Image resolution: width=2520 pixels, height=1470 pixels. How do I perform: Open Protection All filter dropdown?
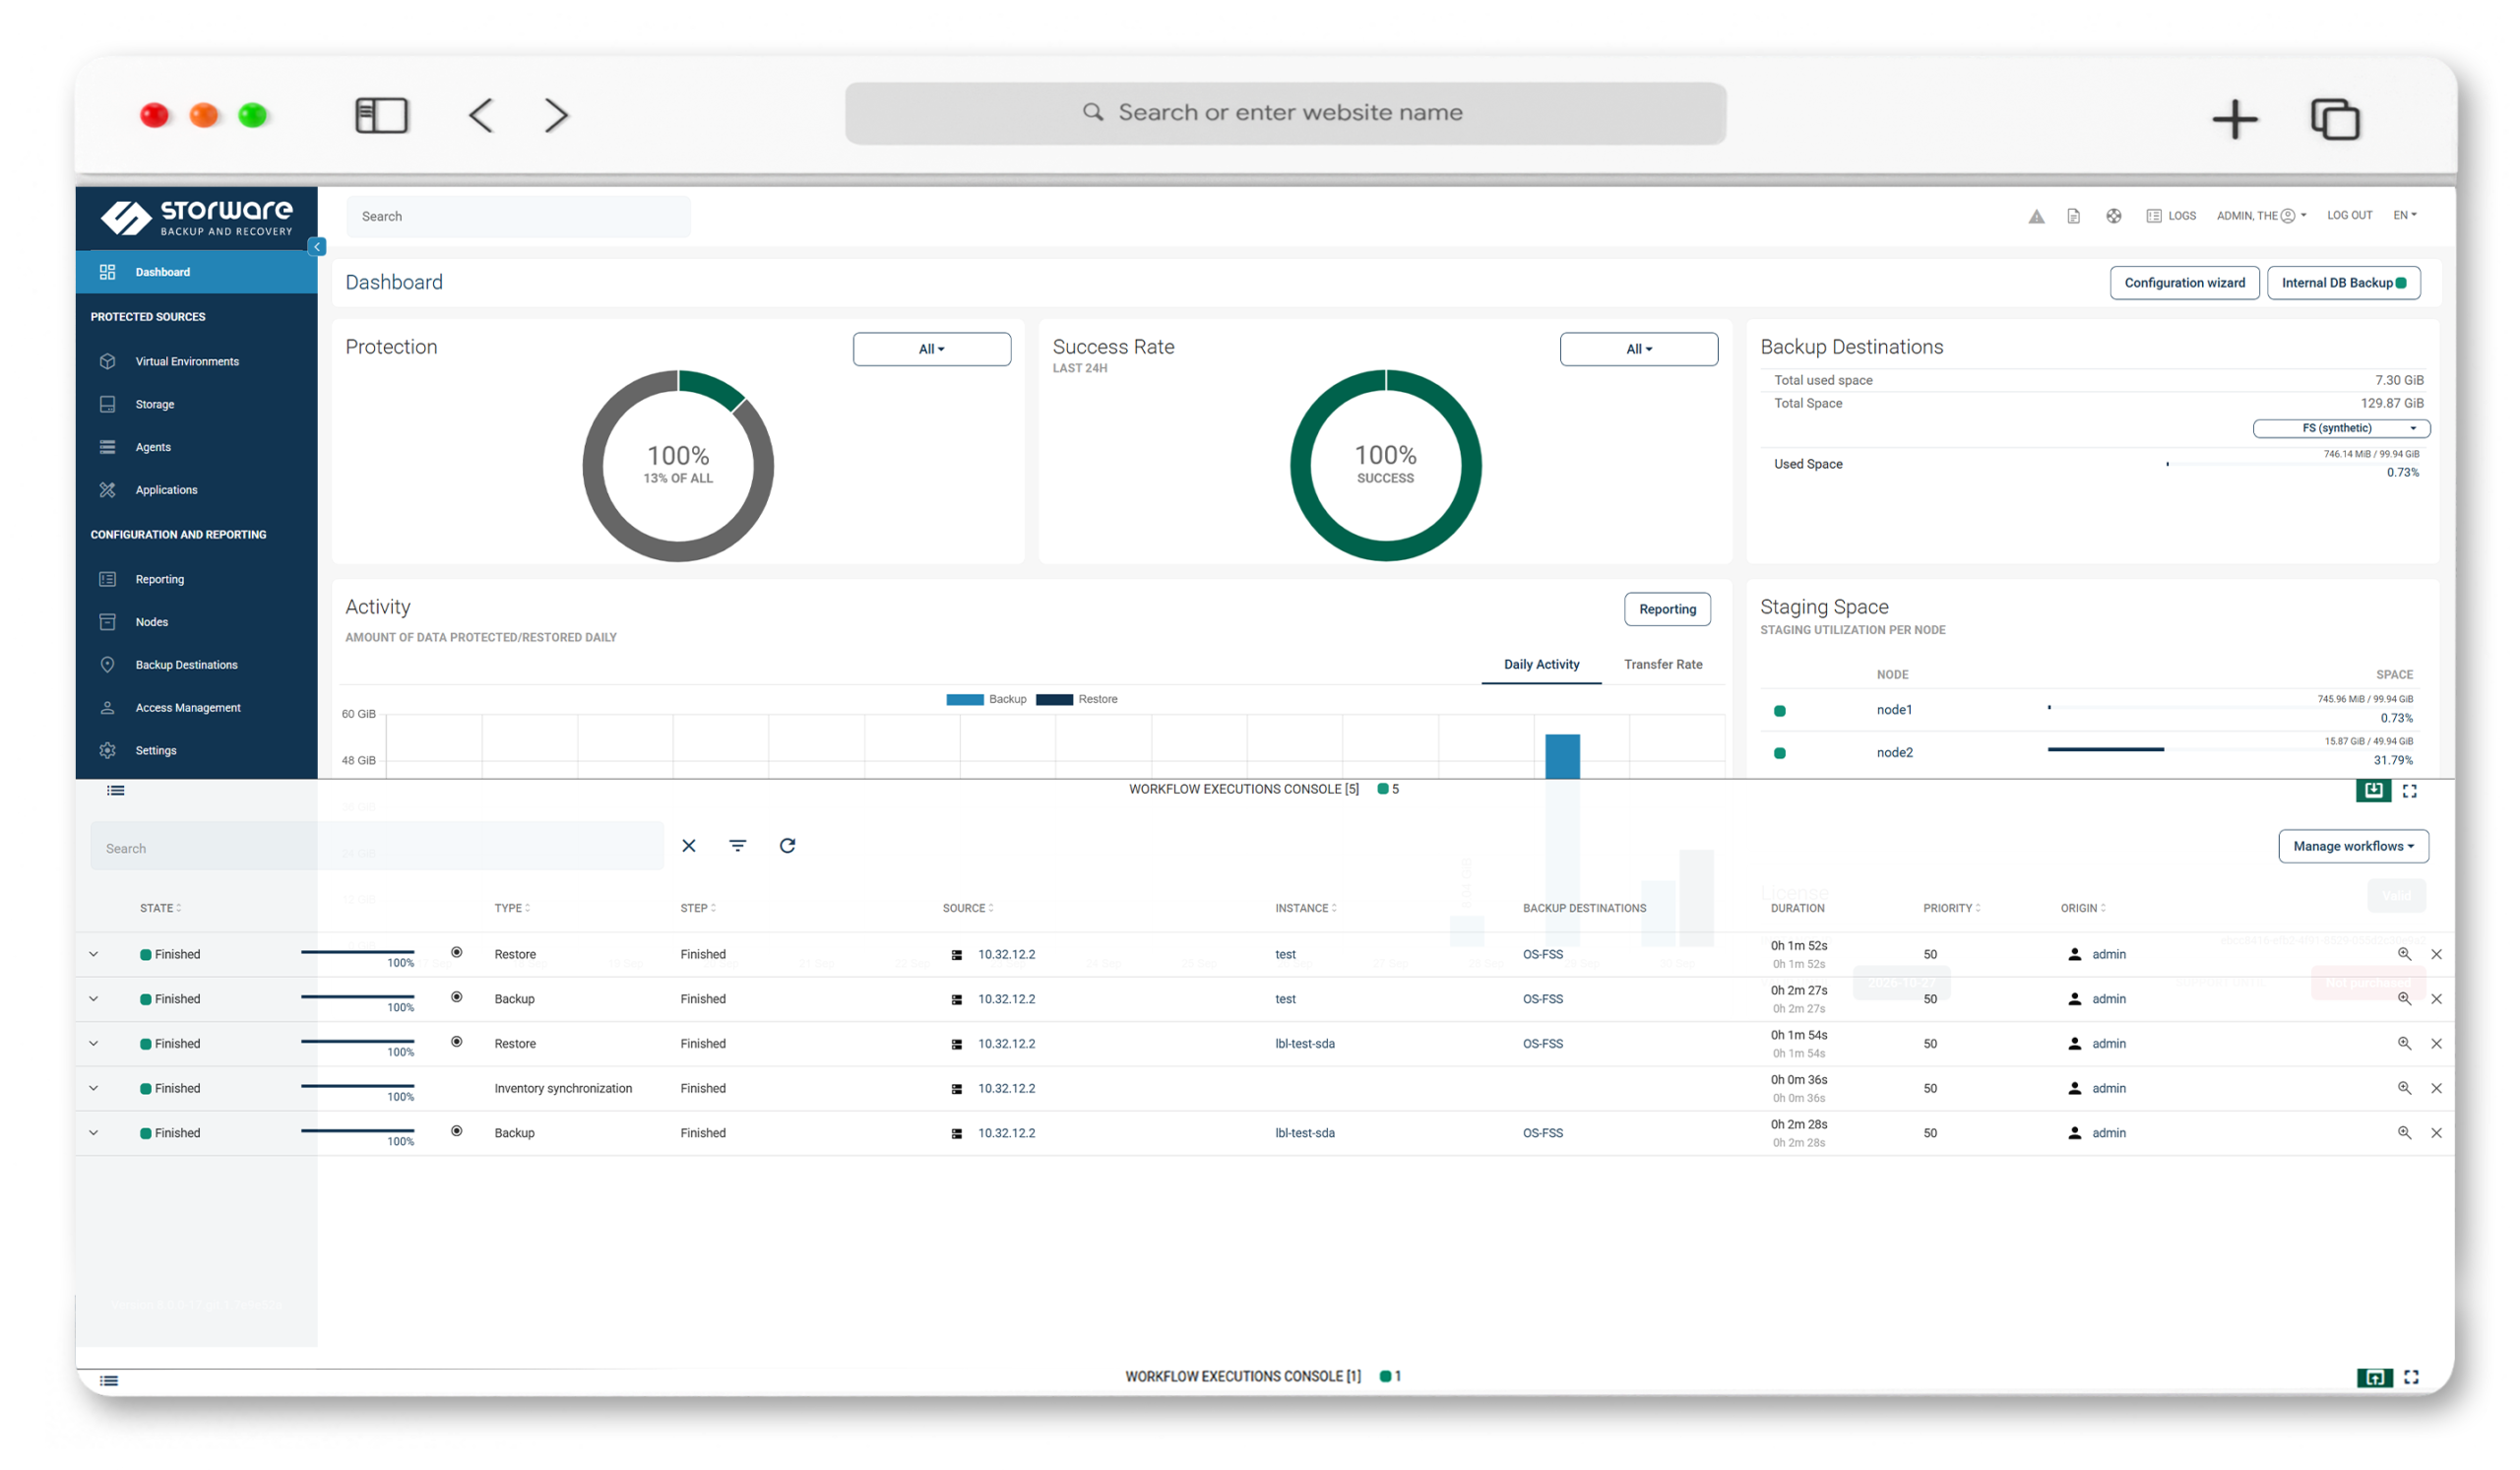[x=932, y=349]
